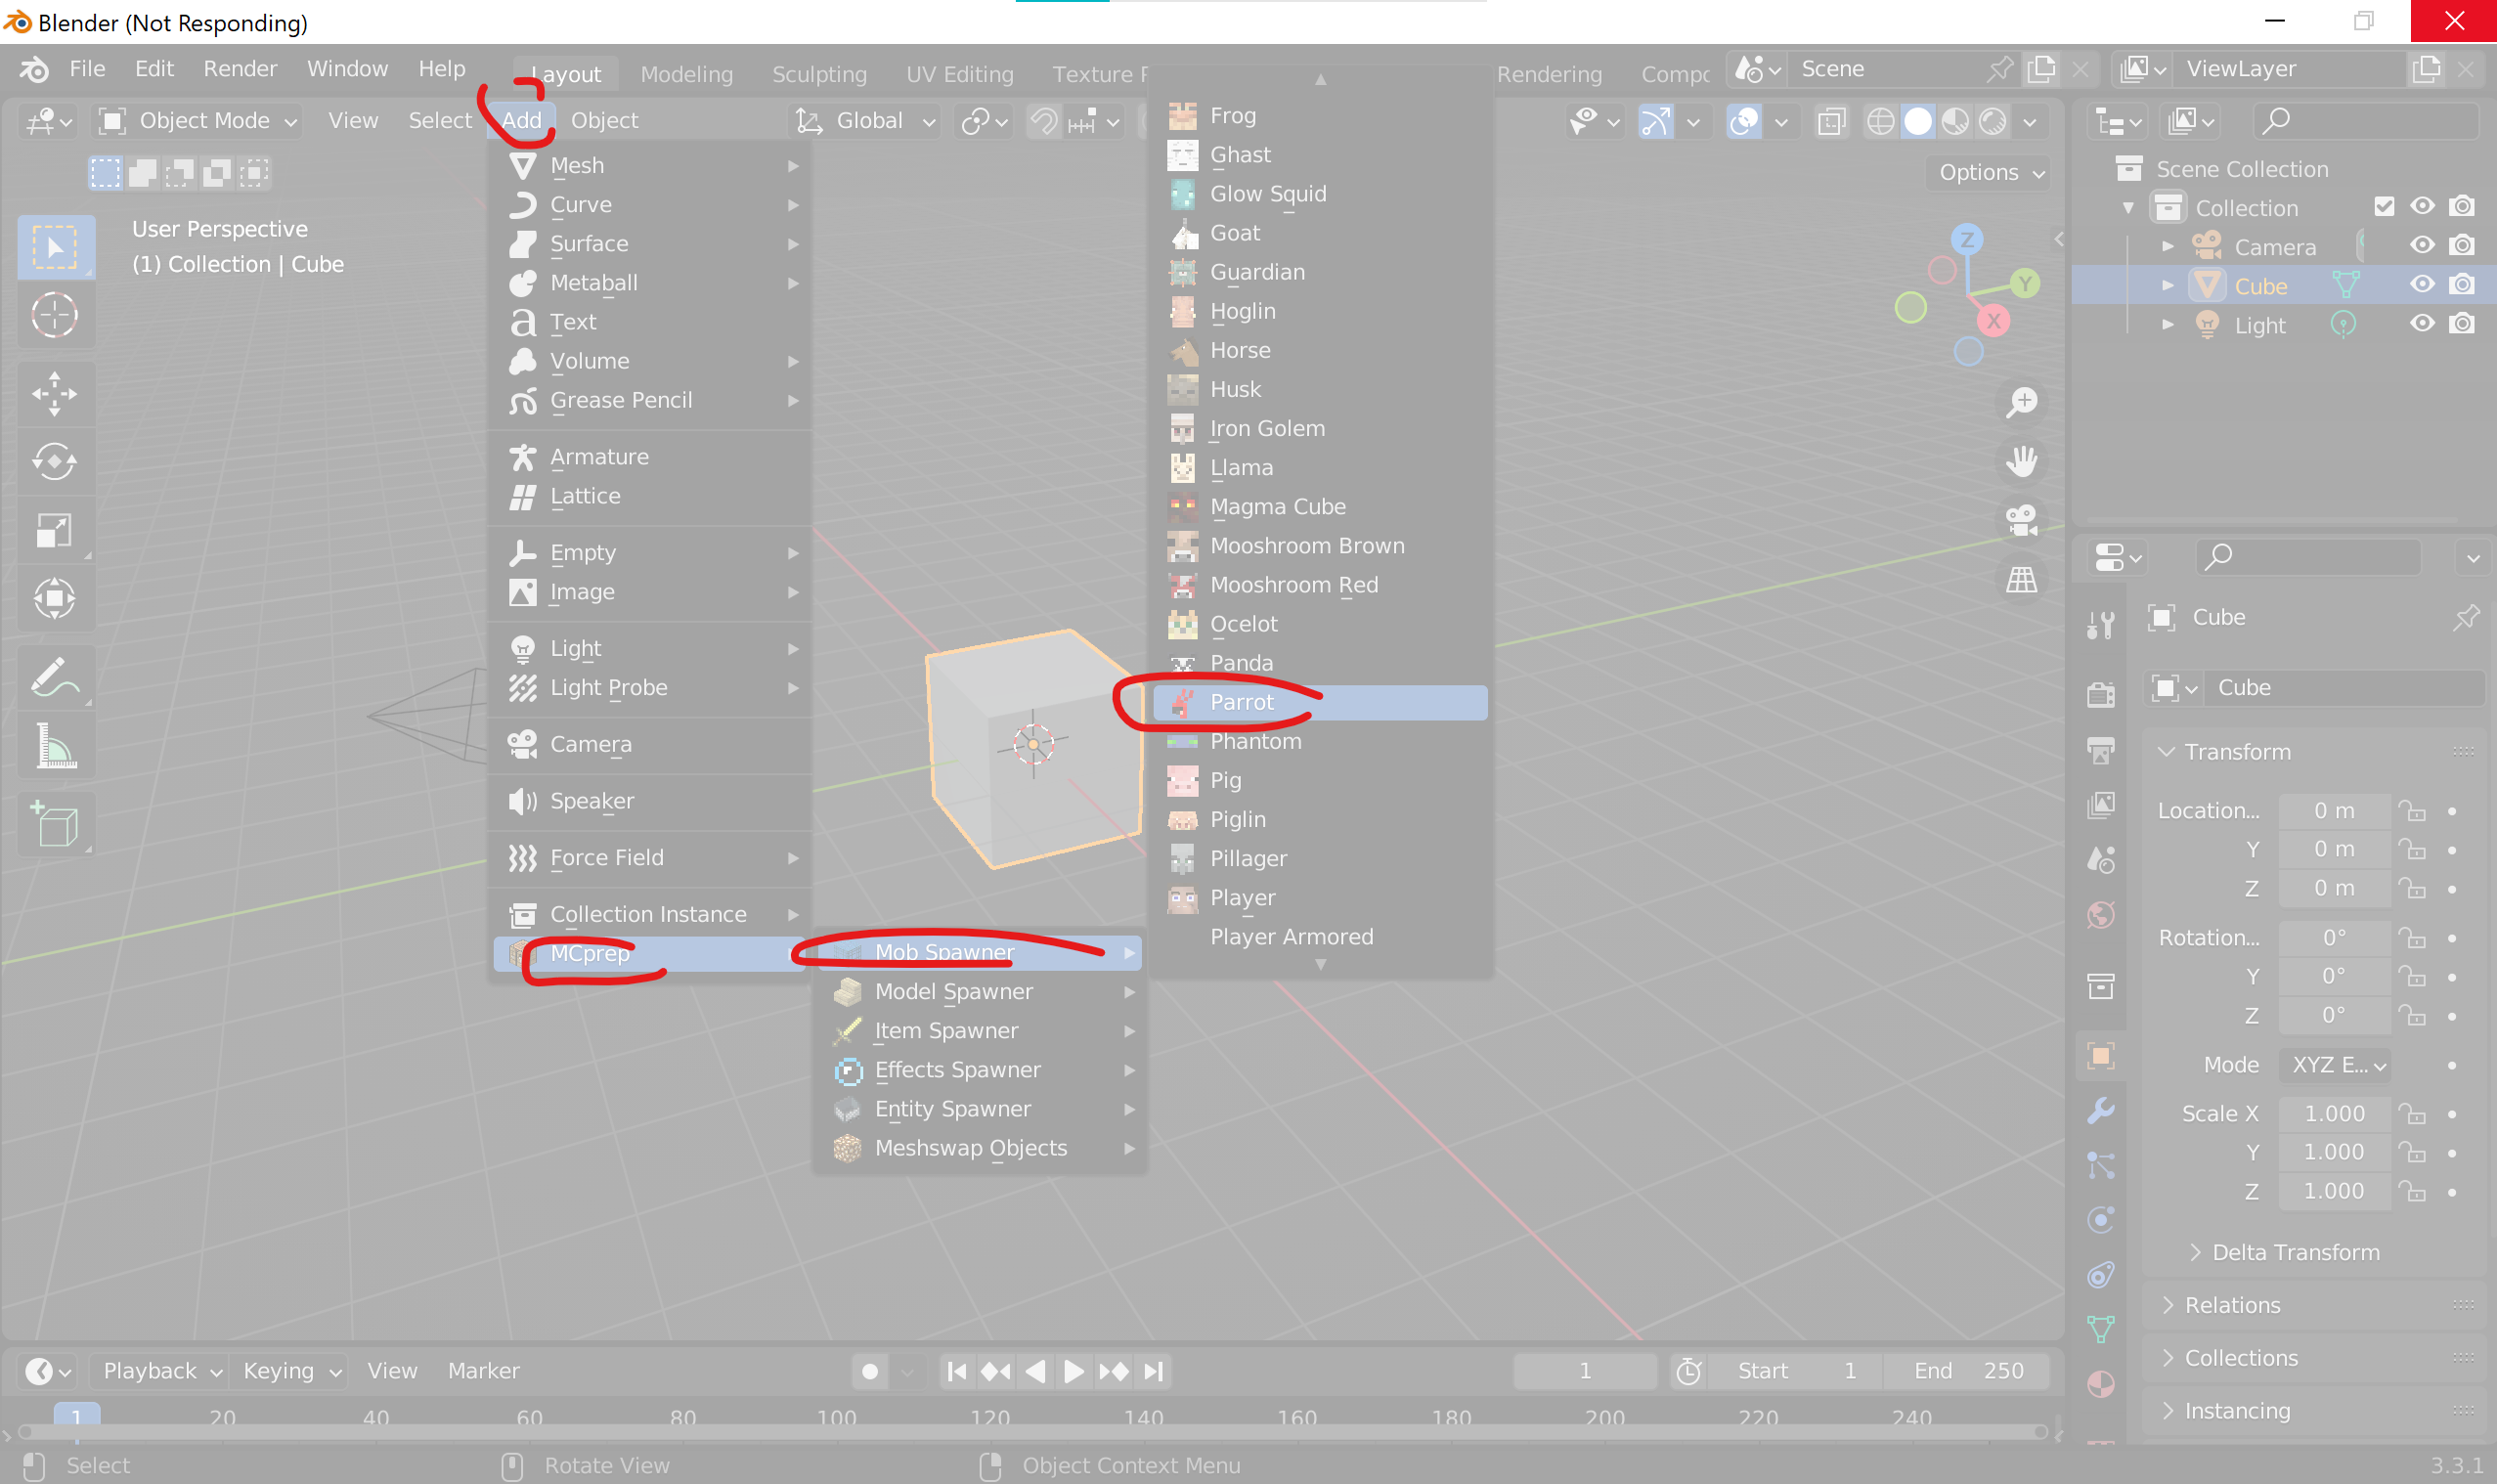Select the Annotate tool

[x=55, y=677]
